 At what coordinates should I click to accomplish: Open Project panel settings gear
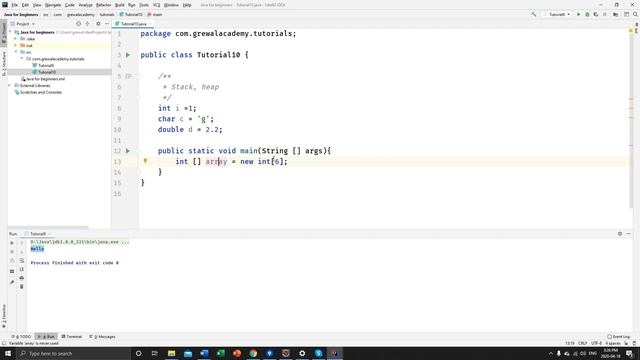(98, 24)
